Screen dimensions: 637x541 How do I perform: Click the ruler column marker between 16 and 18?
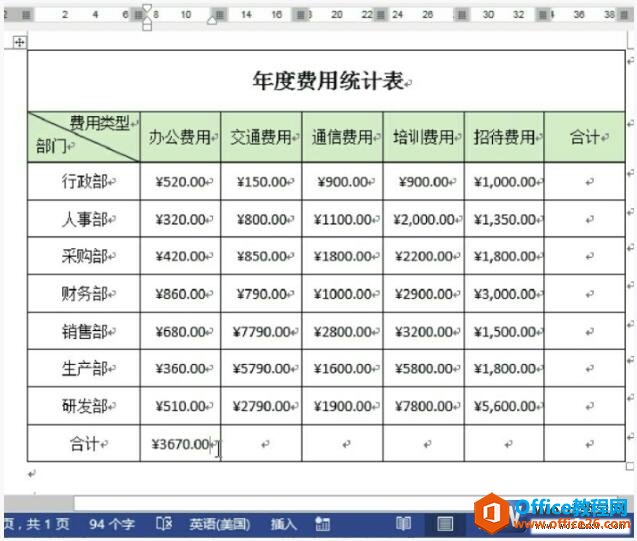[300, 15]
